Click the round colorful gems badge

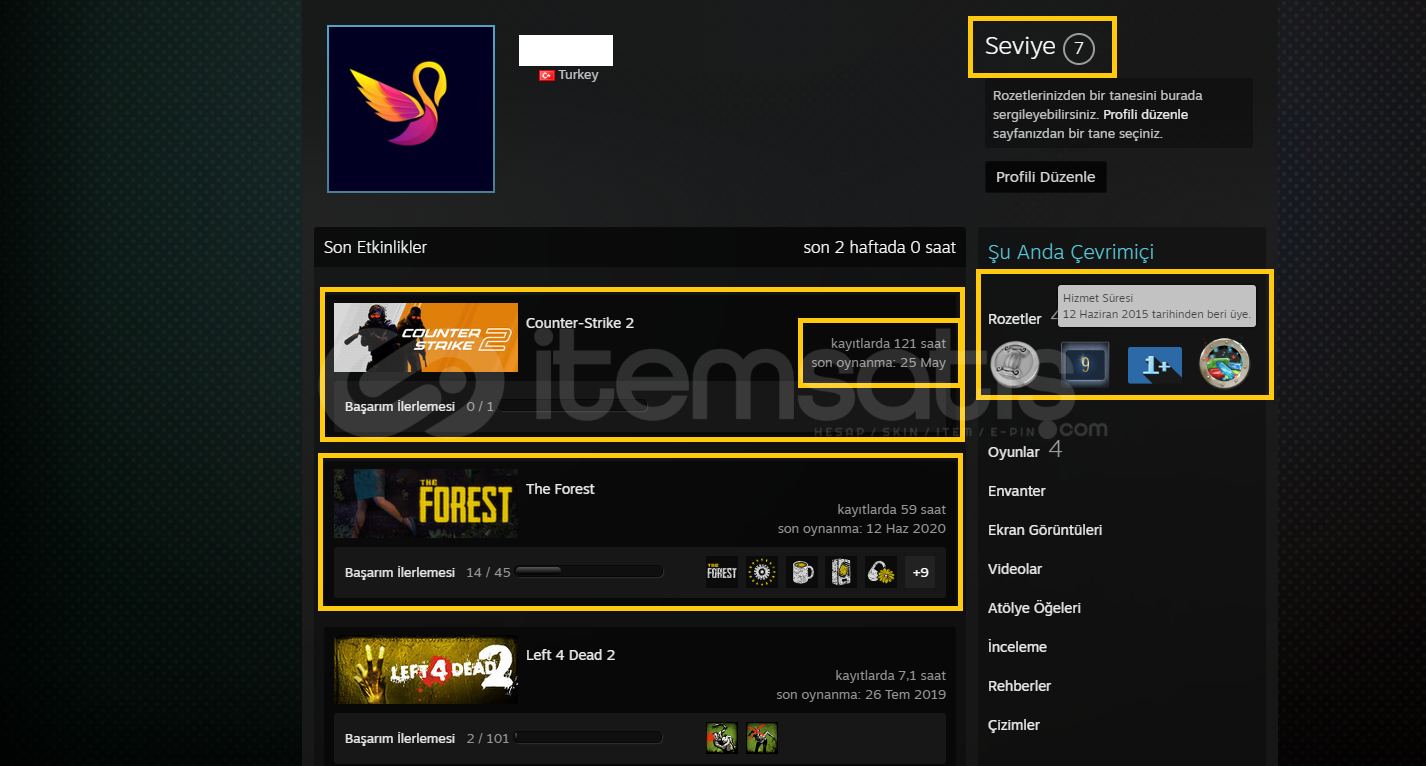pos(1224,364)
